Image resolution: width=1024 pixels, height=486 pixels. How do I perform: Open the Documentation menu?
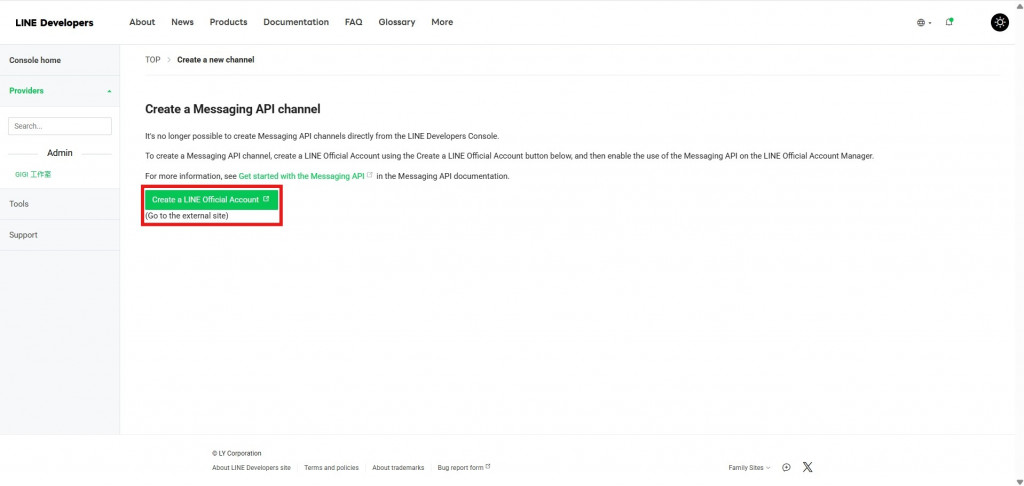coord(296,22)
